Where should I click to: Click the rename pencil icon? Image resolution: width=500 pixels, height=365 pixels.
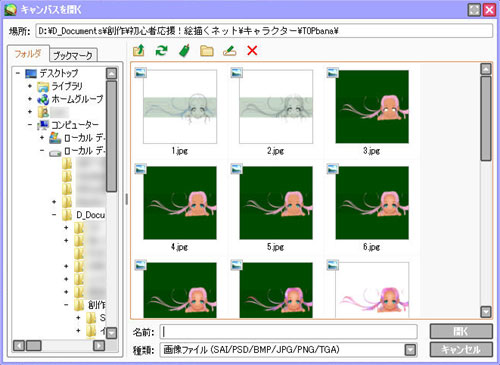pyautogui.click(x=229, y=51)
